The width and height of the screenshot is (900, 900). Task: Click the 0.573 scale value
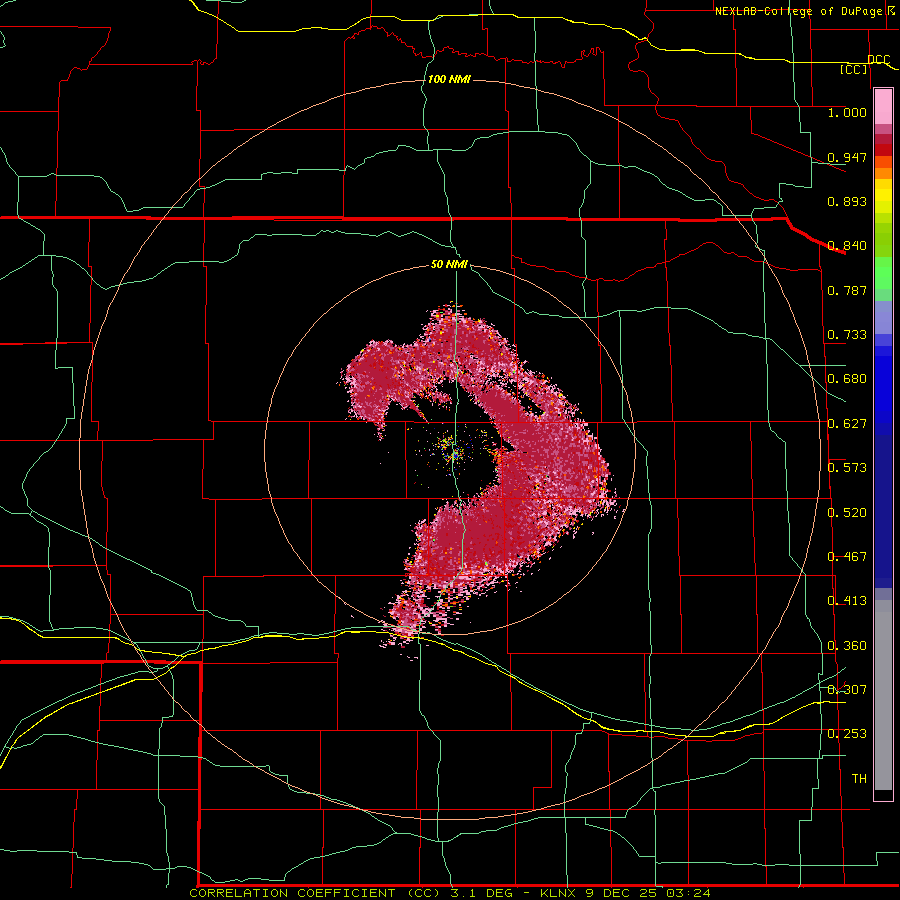[847, 468]
